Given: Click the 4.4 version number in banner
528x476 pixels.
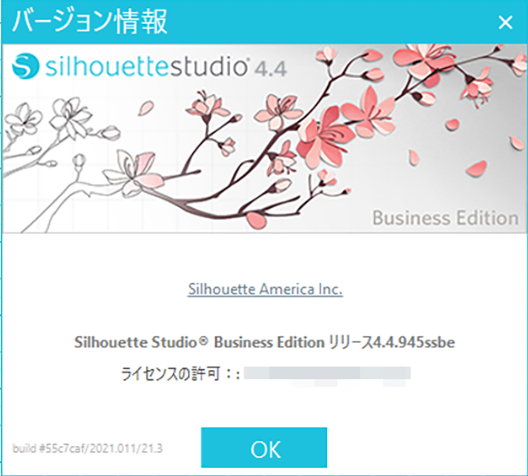Looking at the screenshot, I should [270, 69].
